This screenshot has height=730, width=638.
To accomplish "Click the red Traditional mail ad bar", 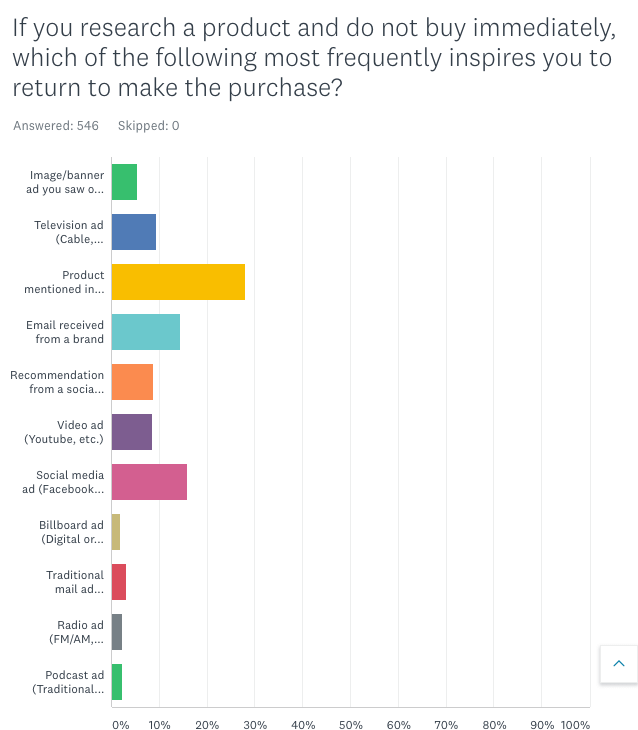I will 119,582.
